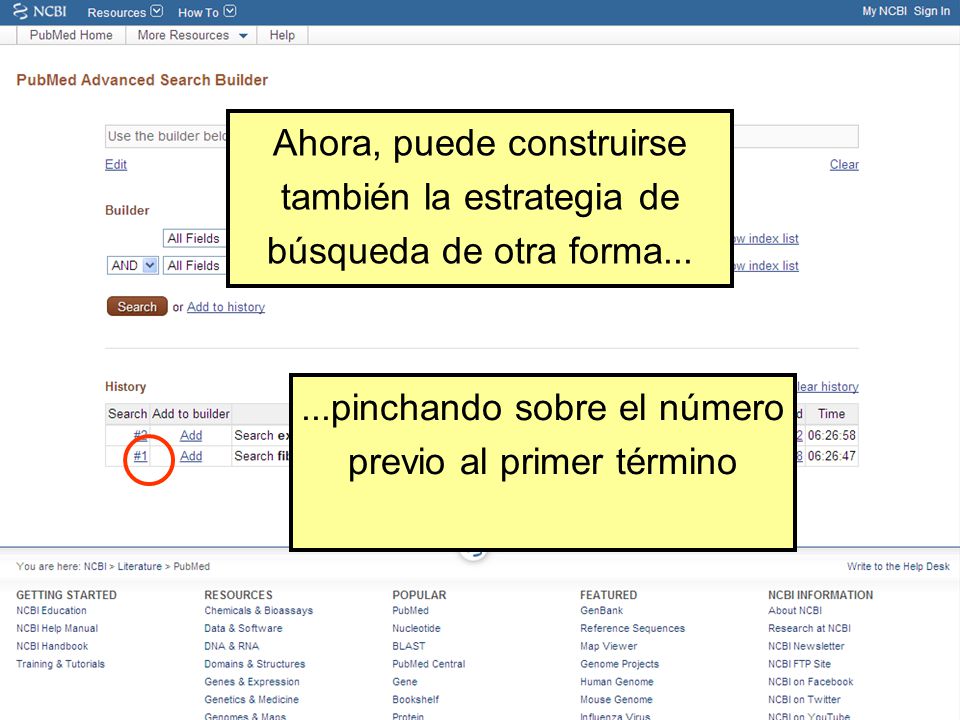Image resolution: width=960 pixels, height=720 pixels.
Task: Open Training & Tutorials footer link
Action: pyautogui.click(x=61, y=664)
